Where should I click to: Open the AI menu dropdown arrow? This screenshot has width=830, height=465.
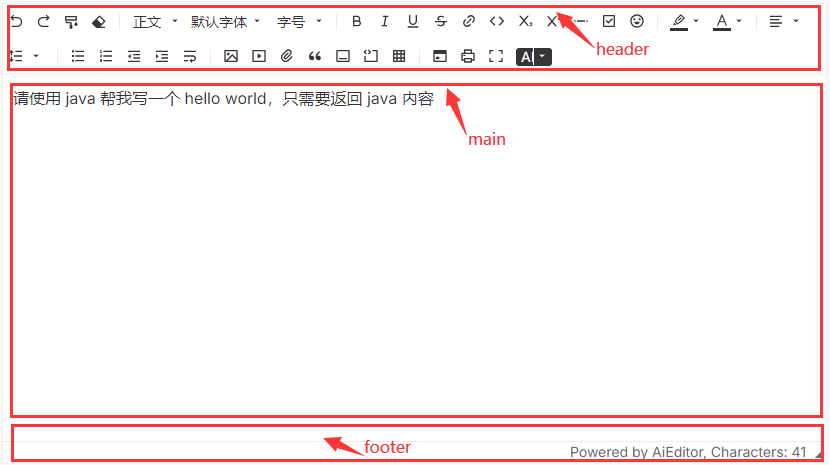point(542,56)
